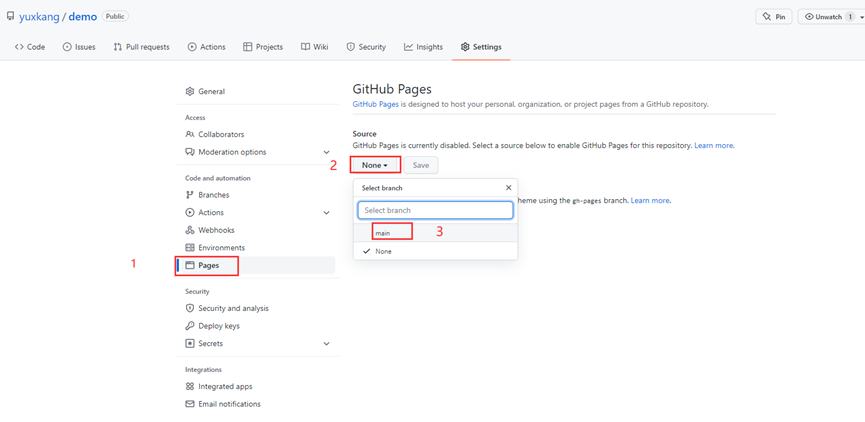Click the Security and analysis shield icon

(x=190, y=308)
